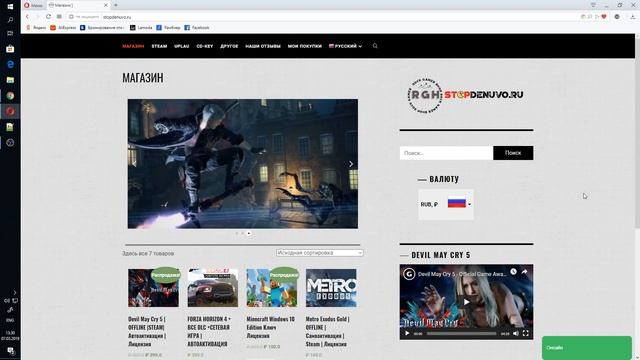Viewport: 640px width, 360px height.
Task: Reload the current page
Action: (48, 17)
